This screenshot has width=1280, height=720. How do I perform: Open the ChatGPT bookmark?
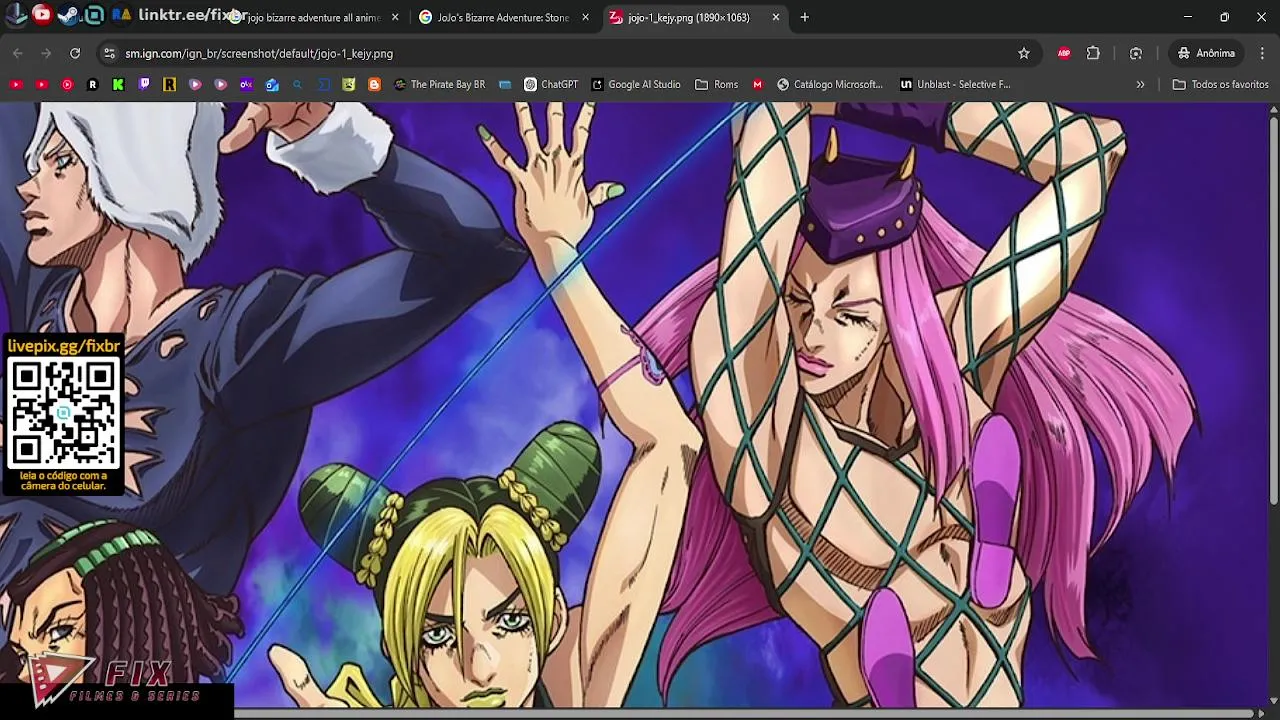[x=551, y=85]
